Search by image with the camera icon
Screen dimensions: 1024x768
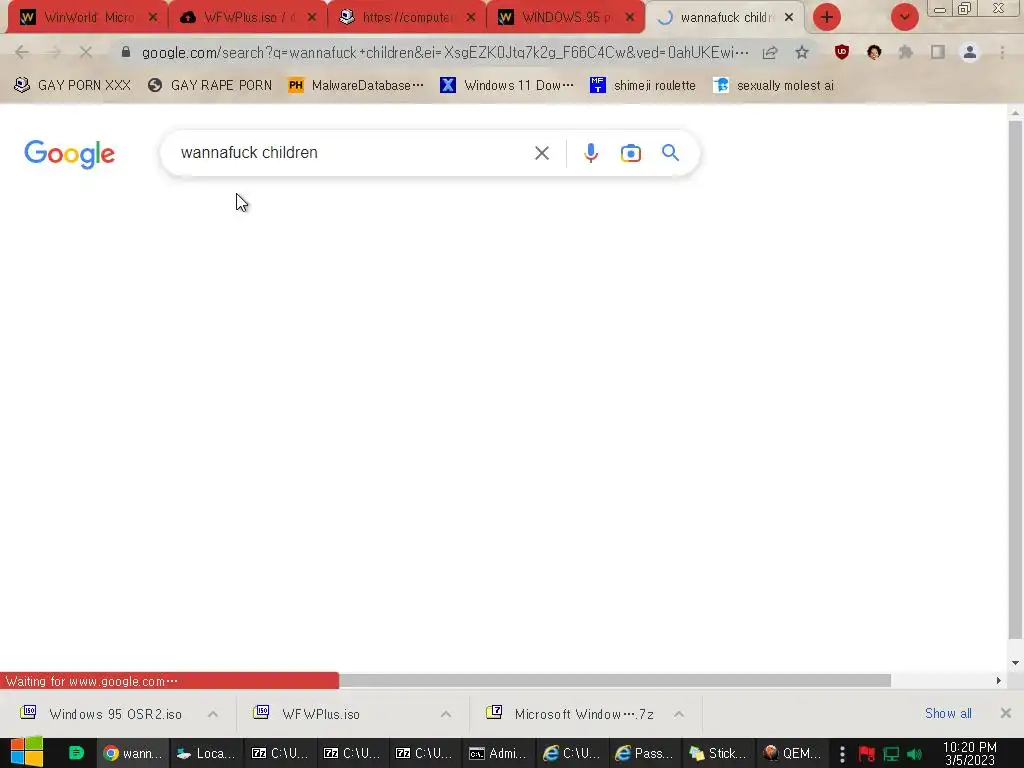[x=630, y=153]
